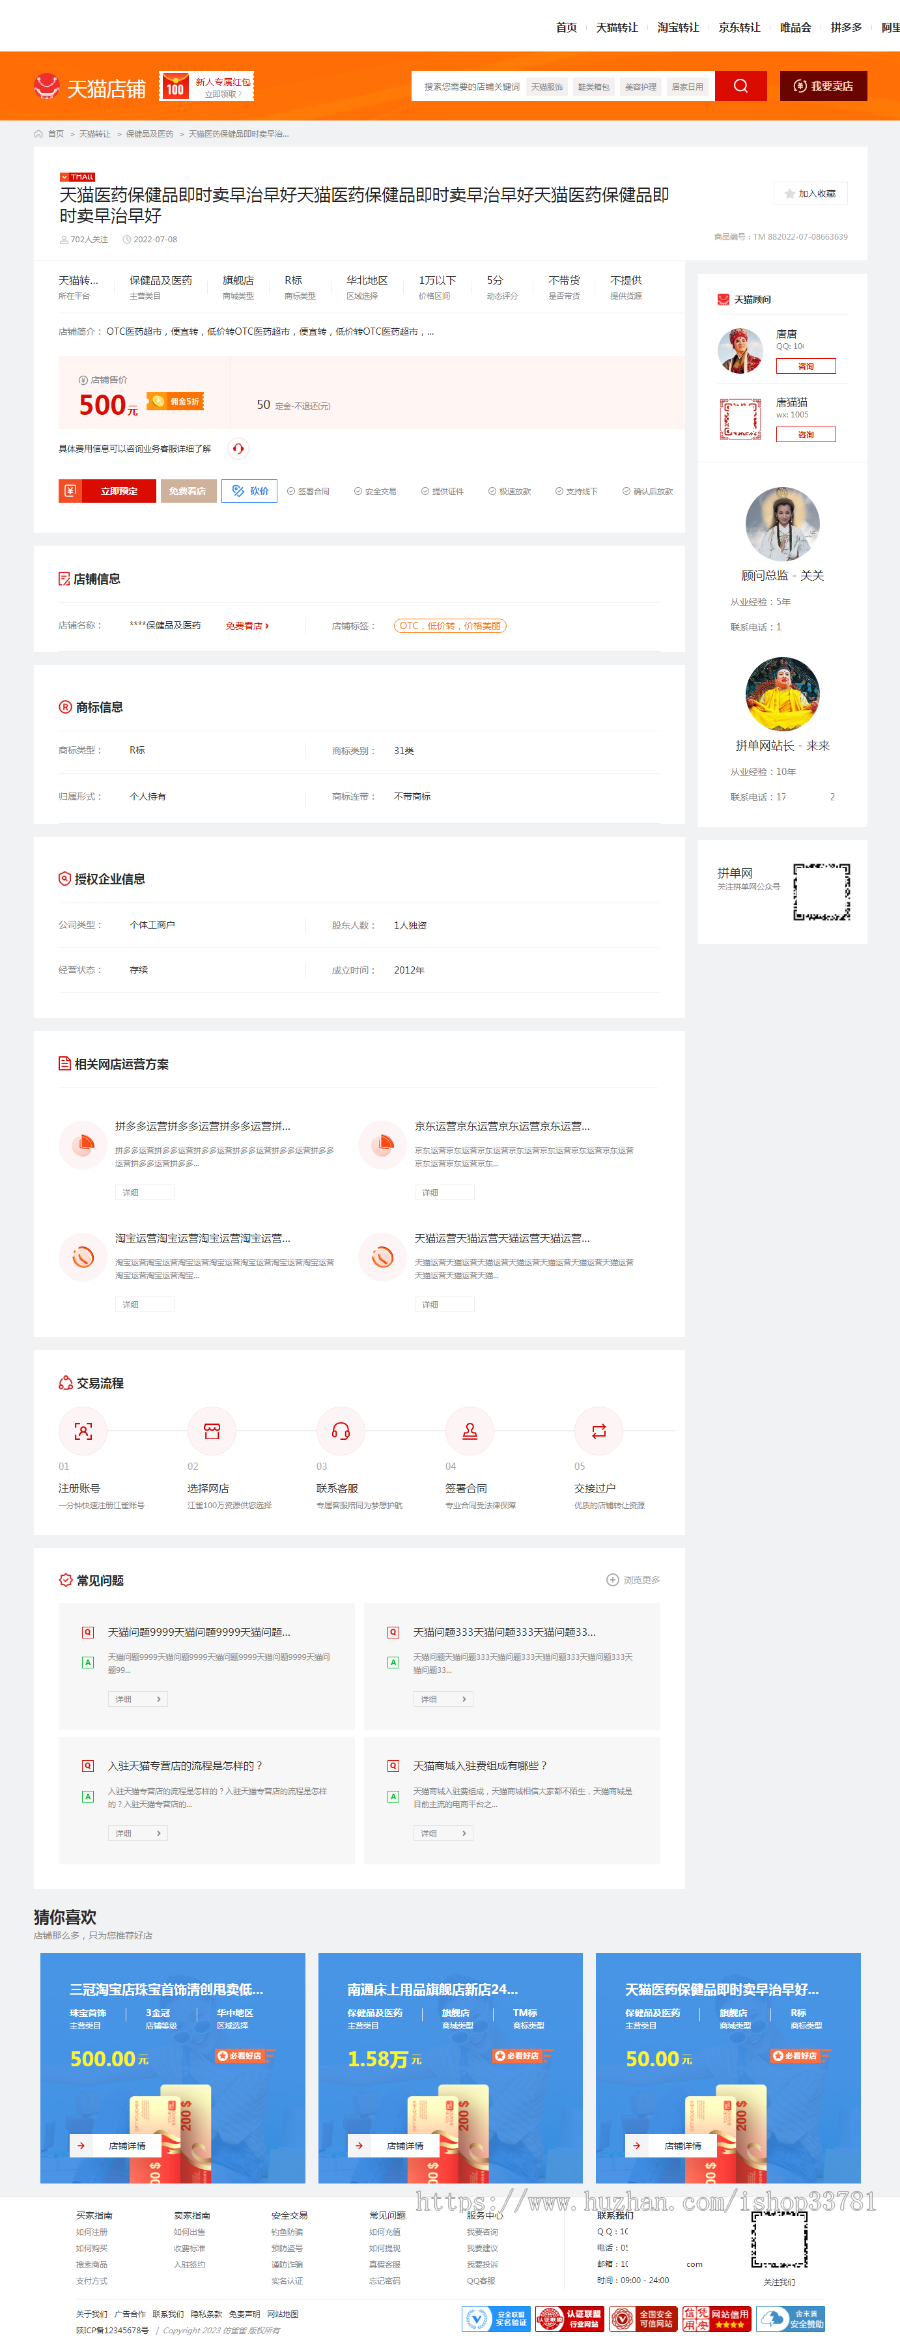Click the 注册账号 step icon

point(83,1431)
